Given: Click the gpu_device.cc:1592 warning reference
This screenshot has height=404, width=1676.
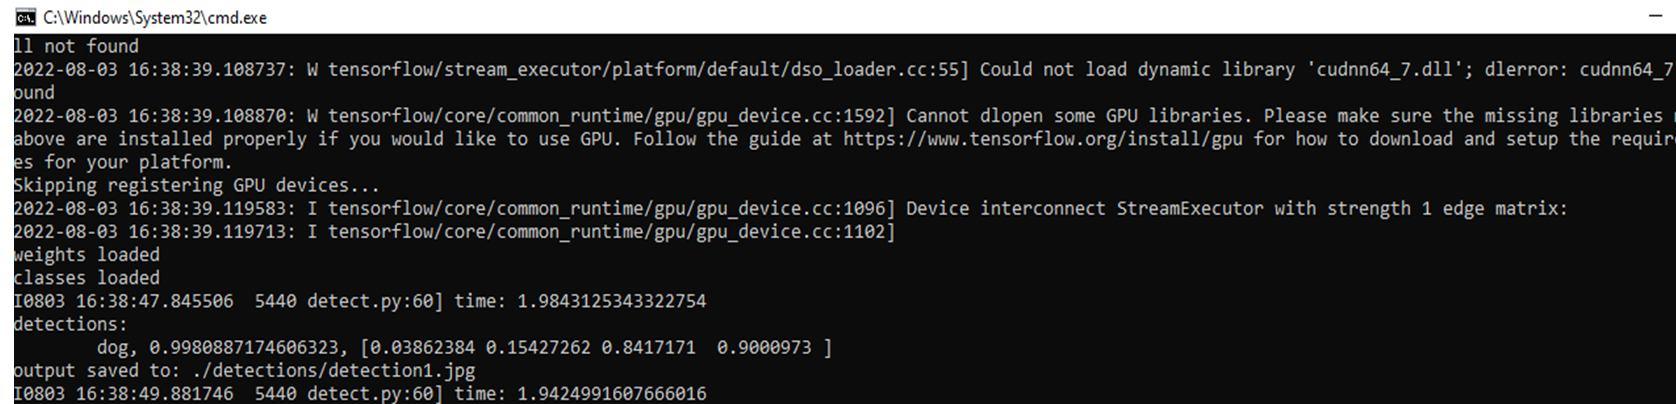Looking at the screenshot, I should click(x=792, y=116).
